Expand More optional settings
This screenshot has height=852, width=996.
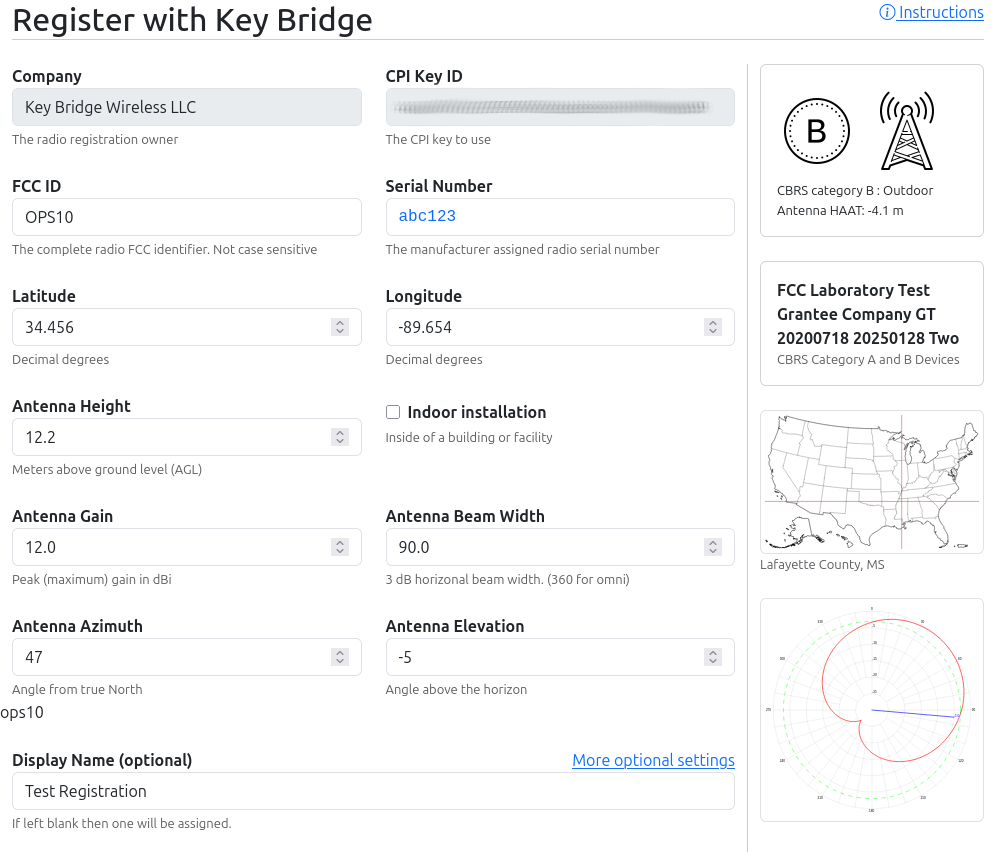point(653,761)
